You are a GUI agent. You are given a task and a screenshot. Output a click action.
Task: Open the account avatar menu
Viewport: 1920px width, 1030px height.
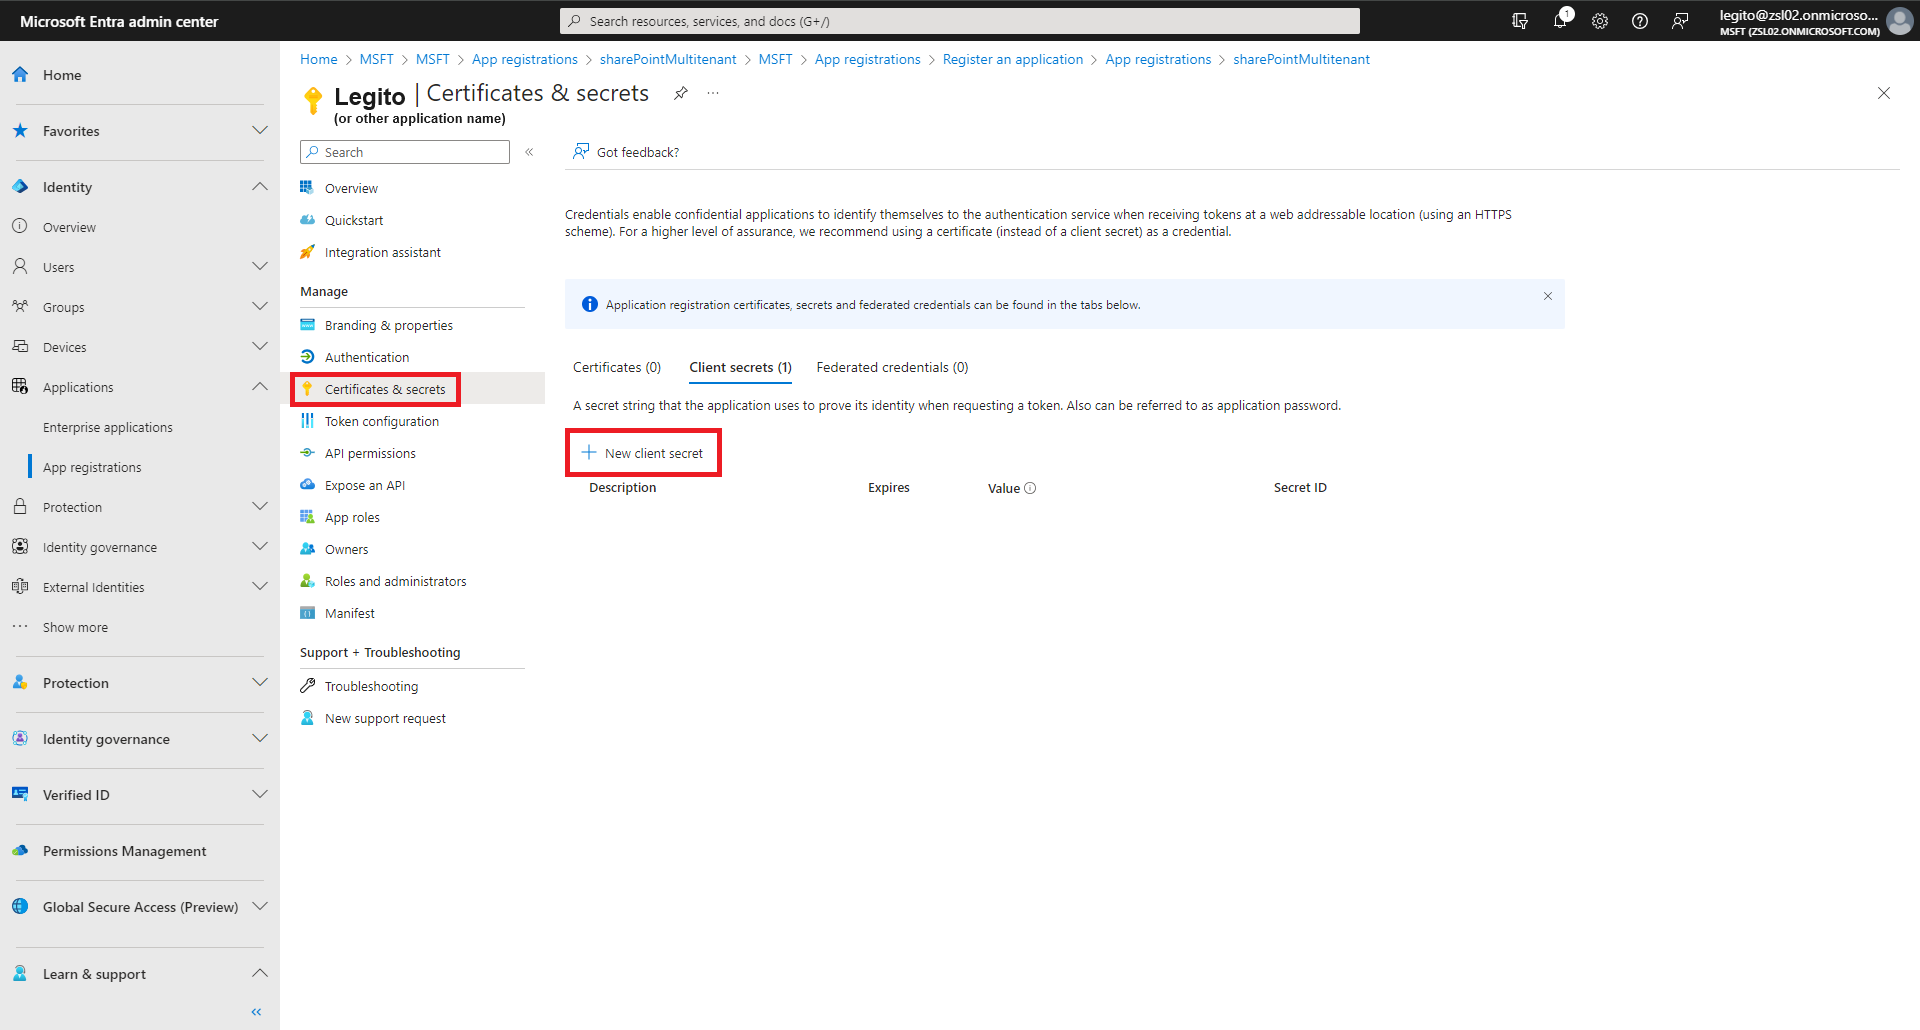click(1899, 21)
